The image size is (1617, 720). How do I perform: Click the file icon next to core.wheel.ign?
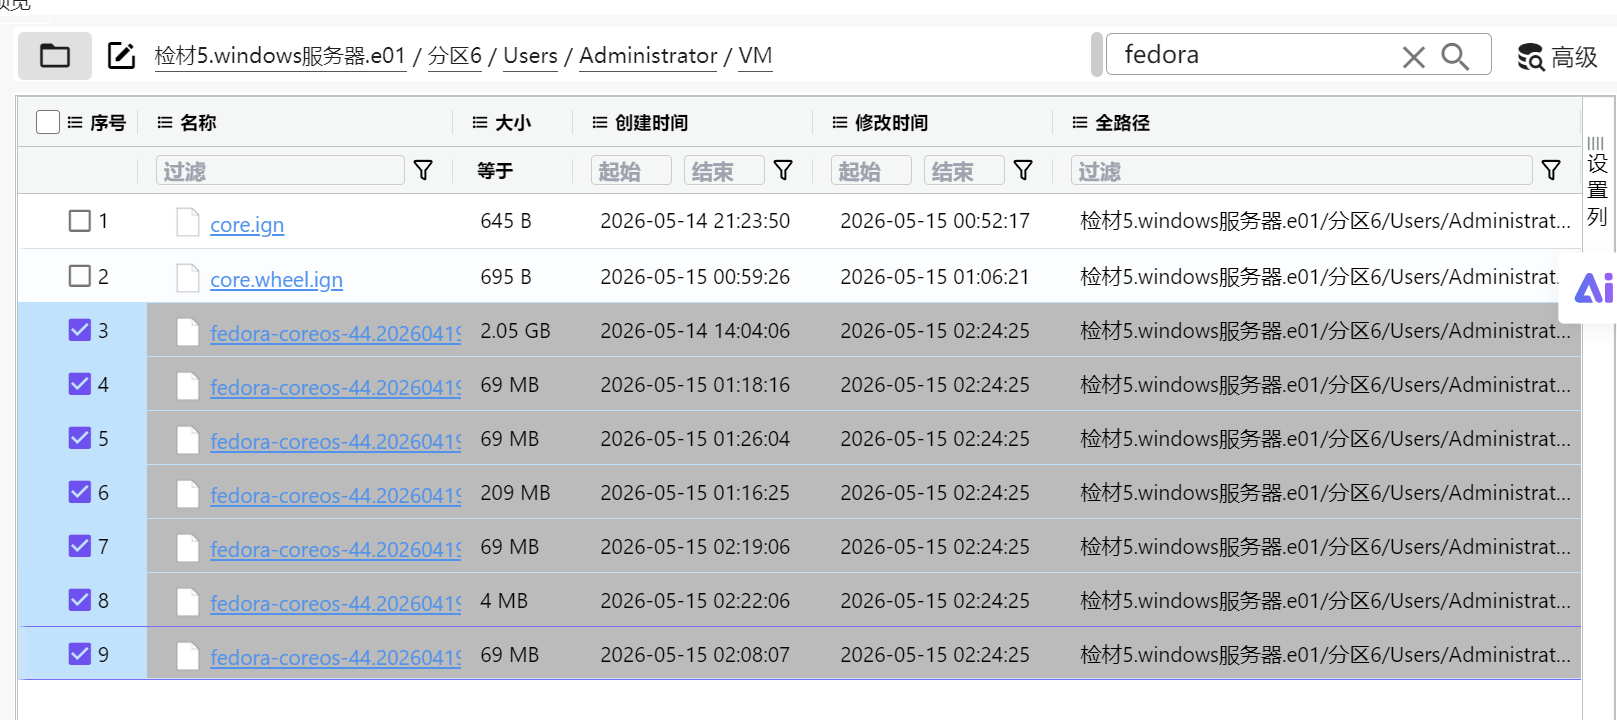tap(187, 277)
